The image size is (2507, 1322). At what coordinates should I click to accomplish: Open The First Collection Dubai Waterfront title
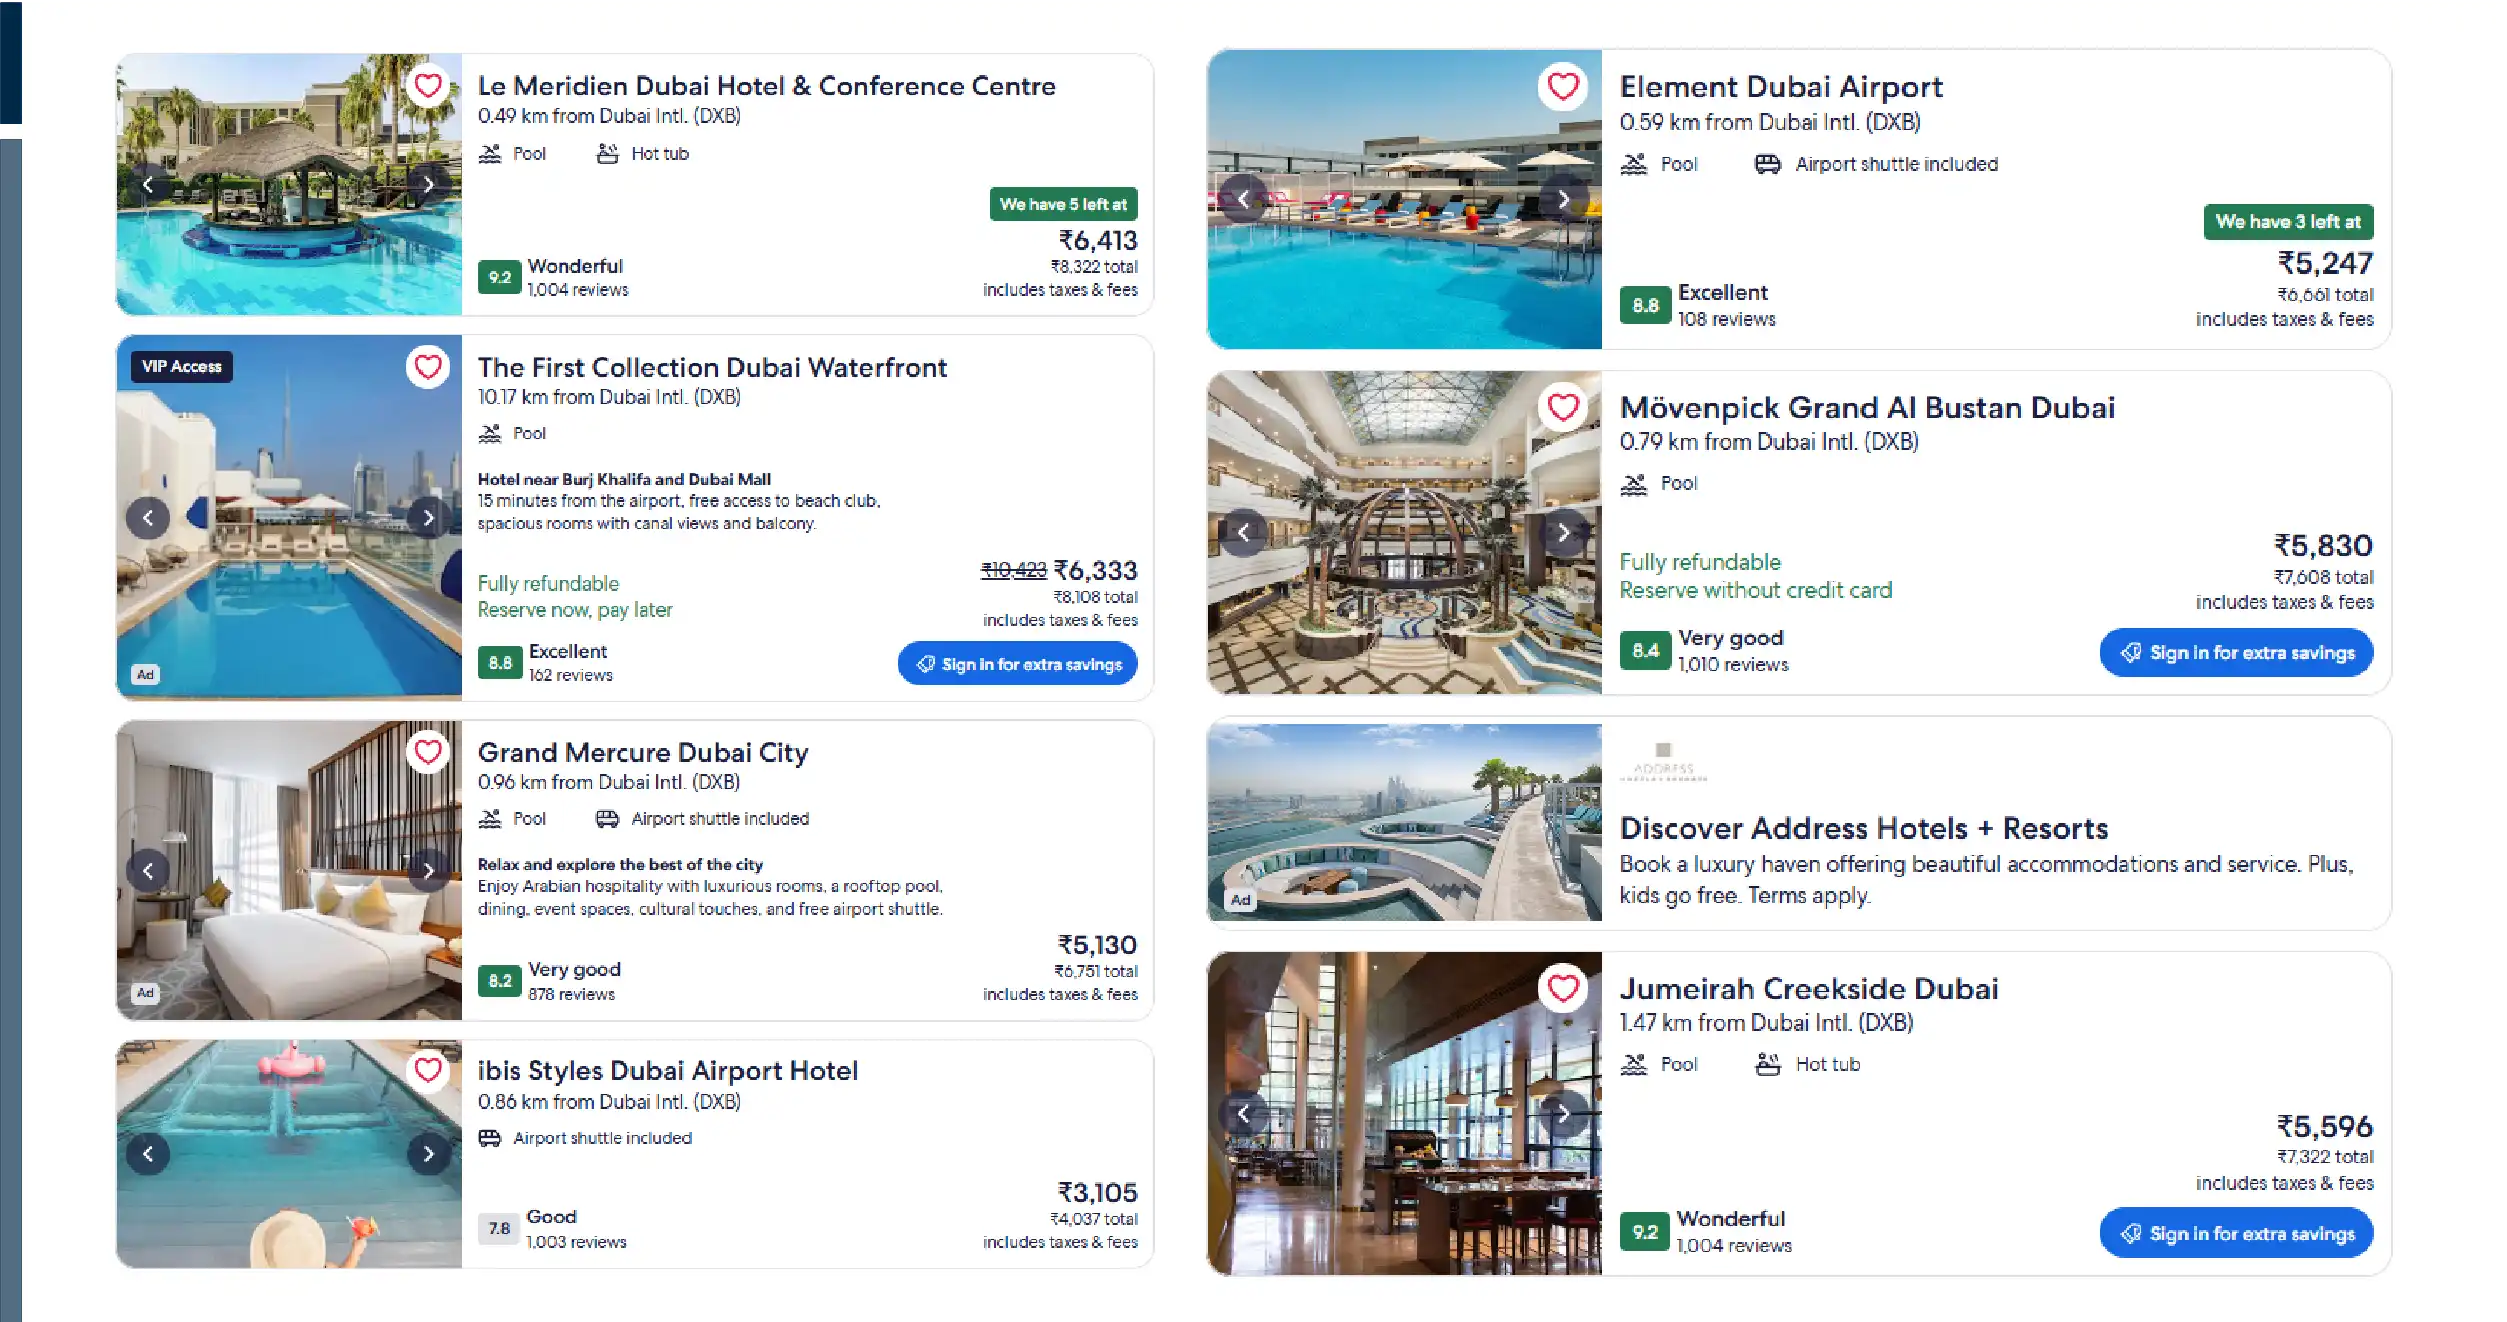click(712, 367)
